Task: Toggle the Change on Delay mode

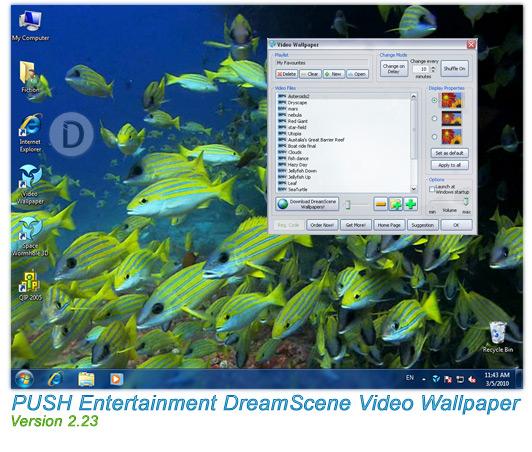Action: tap(394, 69)
